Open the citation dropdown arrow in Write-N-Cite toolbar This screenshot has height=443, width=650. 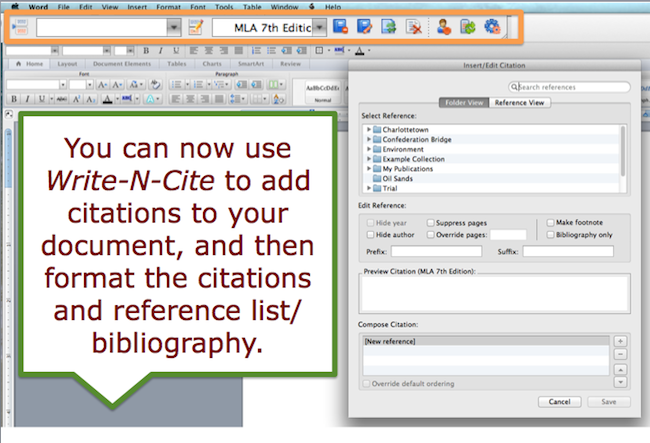tap(174, 28)
